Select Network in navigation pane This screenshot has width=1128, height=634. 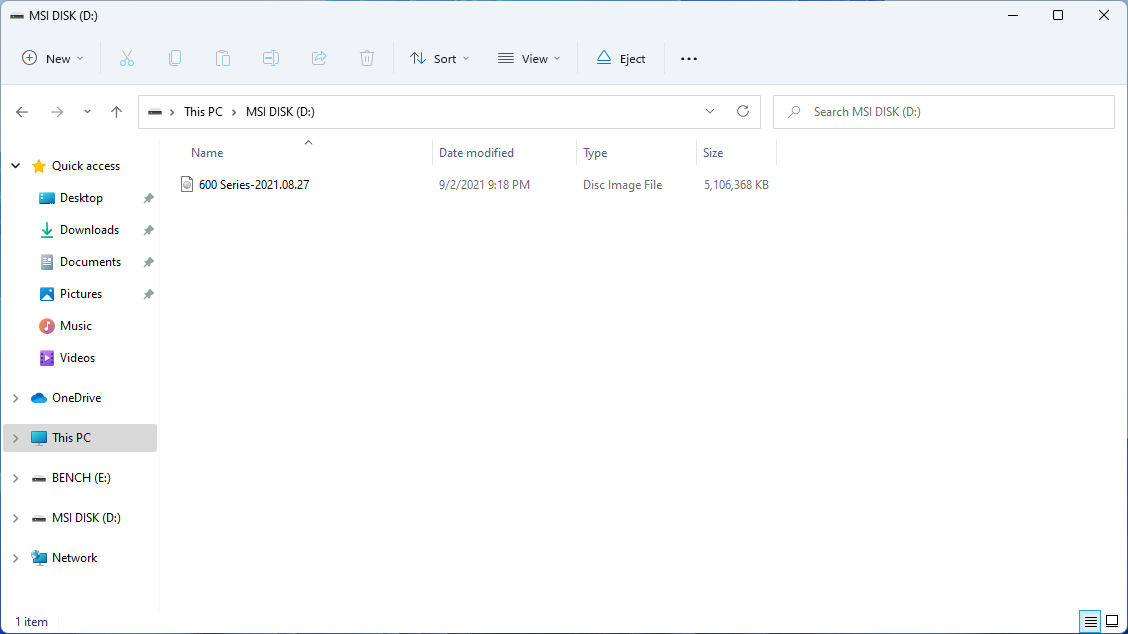pos(75,558)
